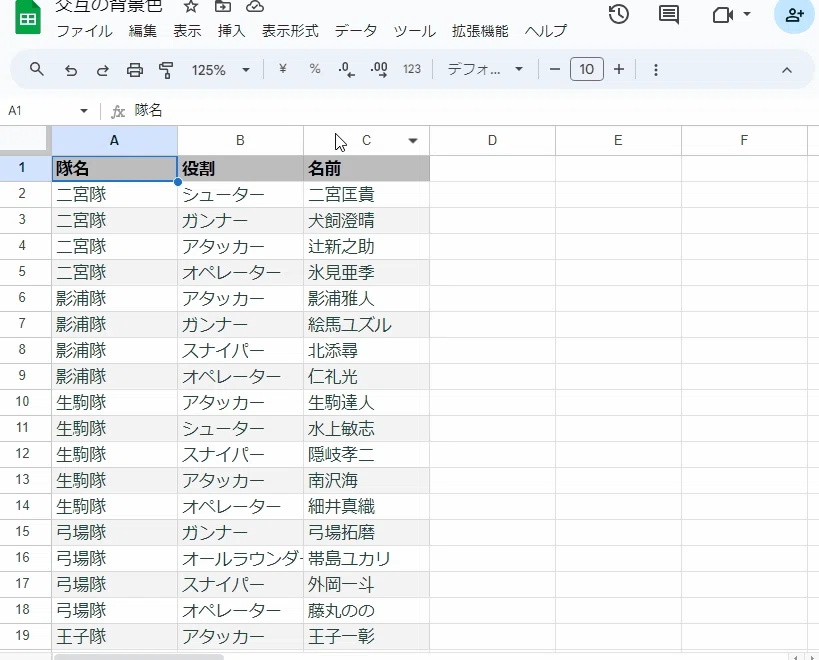Select cell 二宮匡貴
Screen dimensions: 819x660
366,195
